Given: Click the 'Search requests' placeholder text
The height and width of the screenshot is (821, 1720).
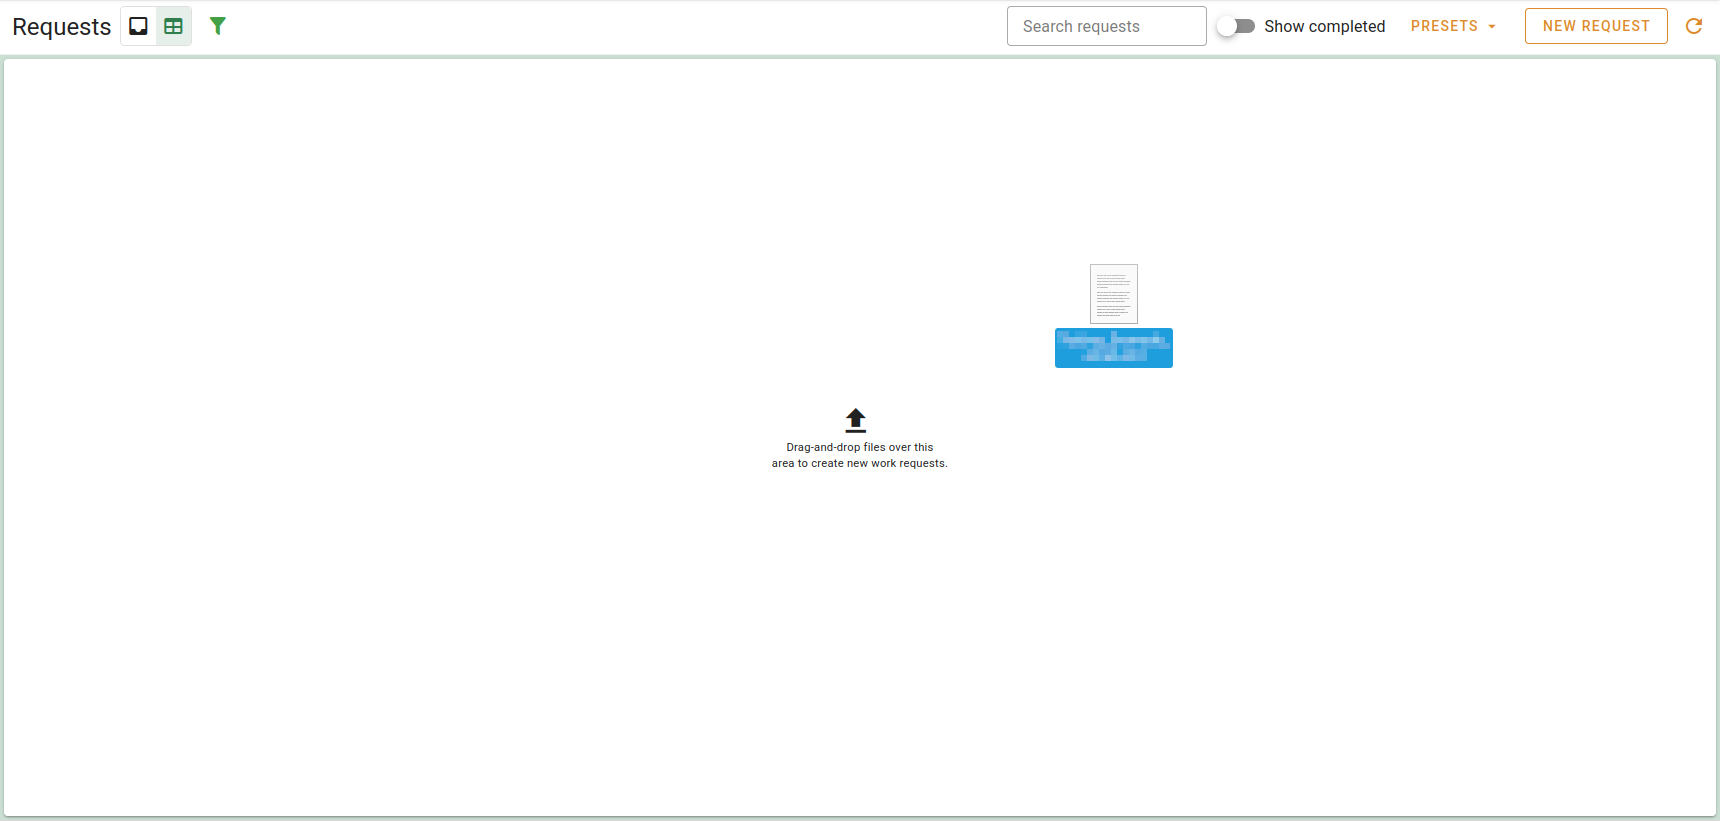Looking at the screenshot, I should point(1081,26).
